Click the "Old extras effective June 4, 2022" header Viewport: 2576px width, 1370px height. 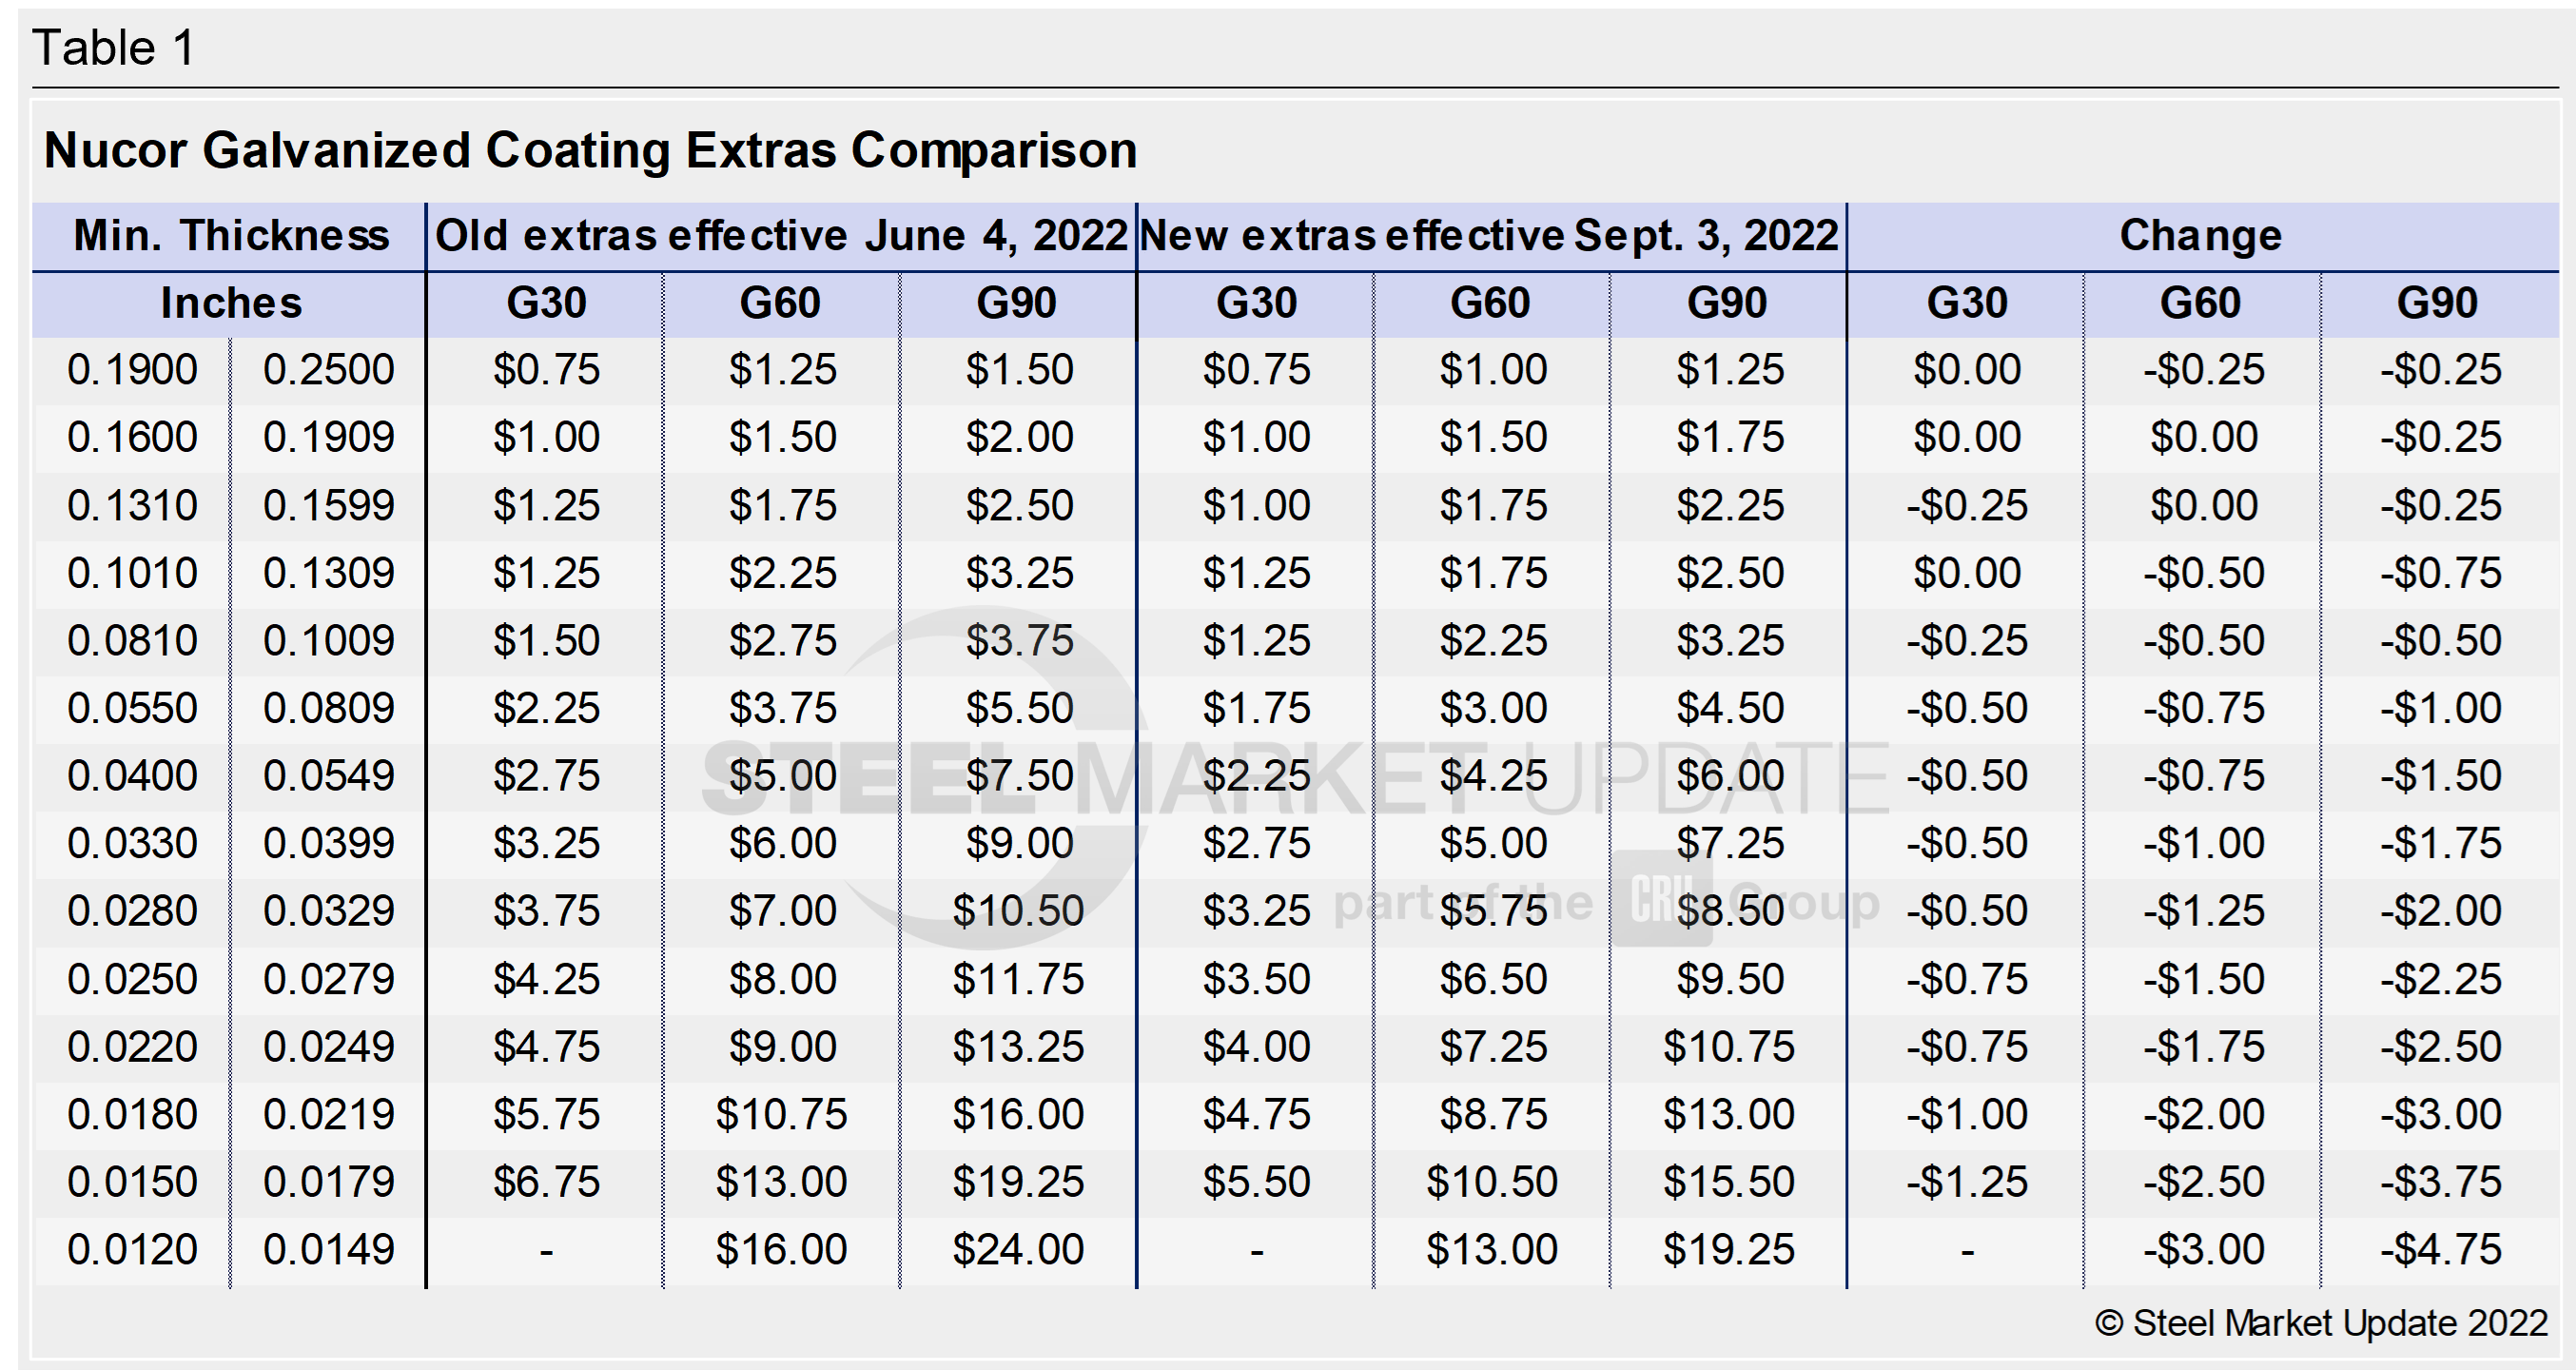781,236
